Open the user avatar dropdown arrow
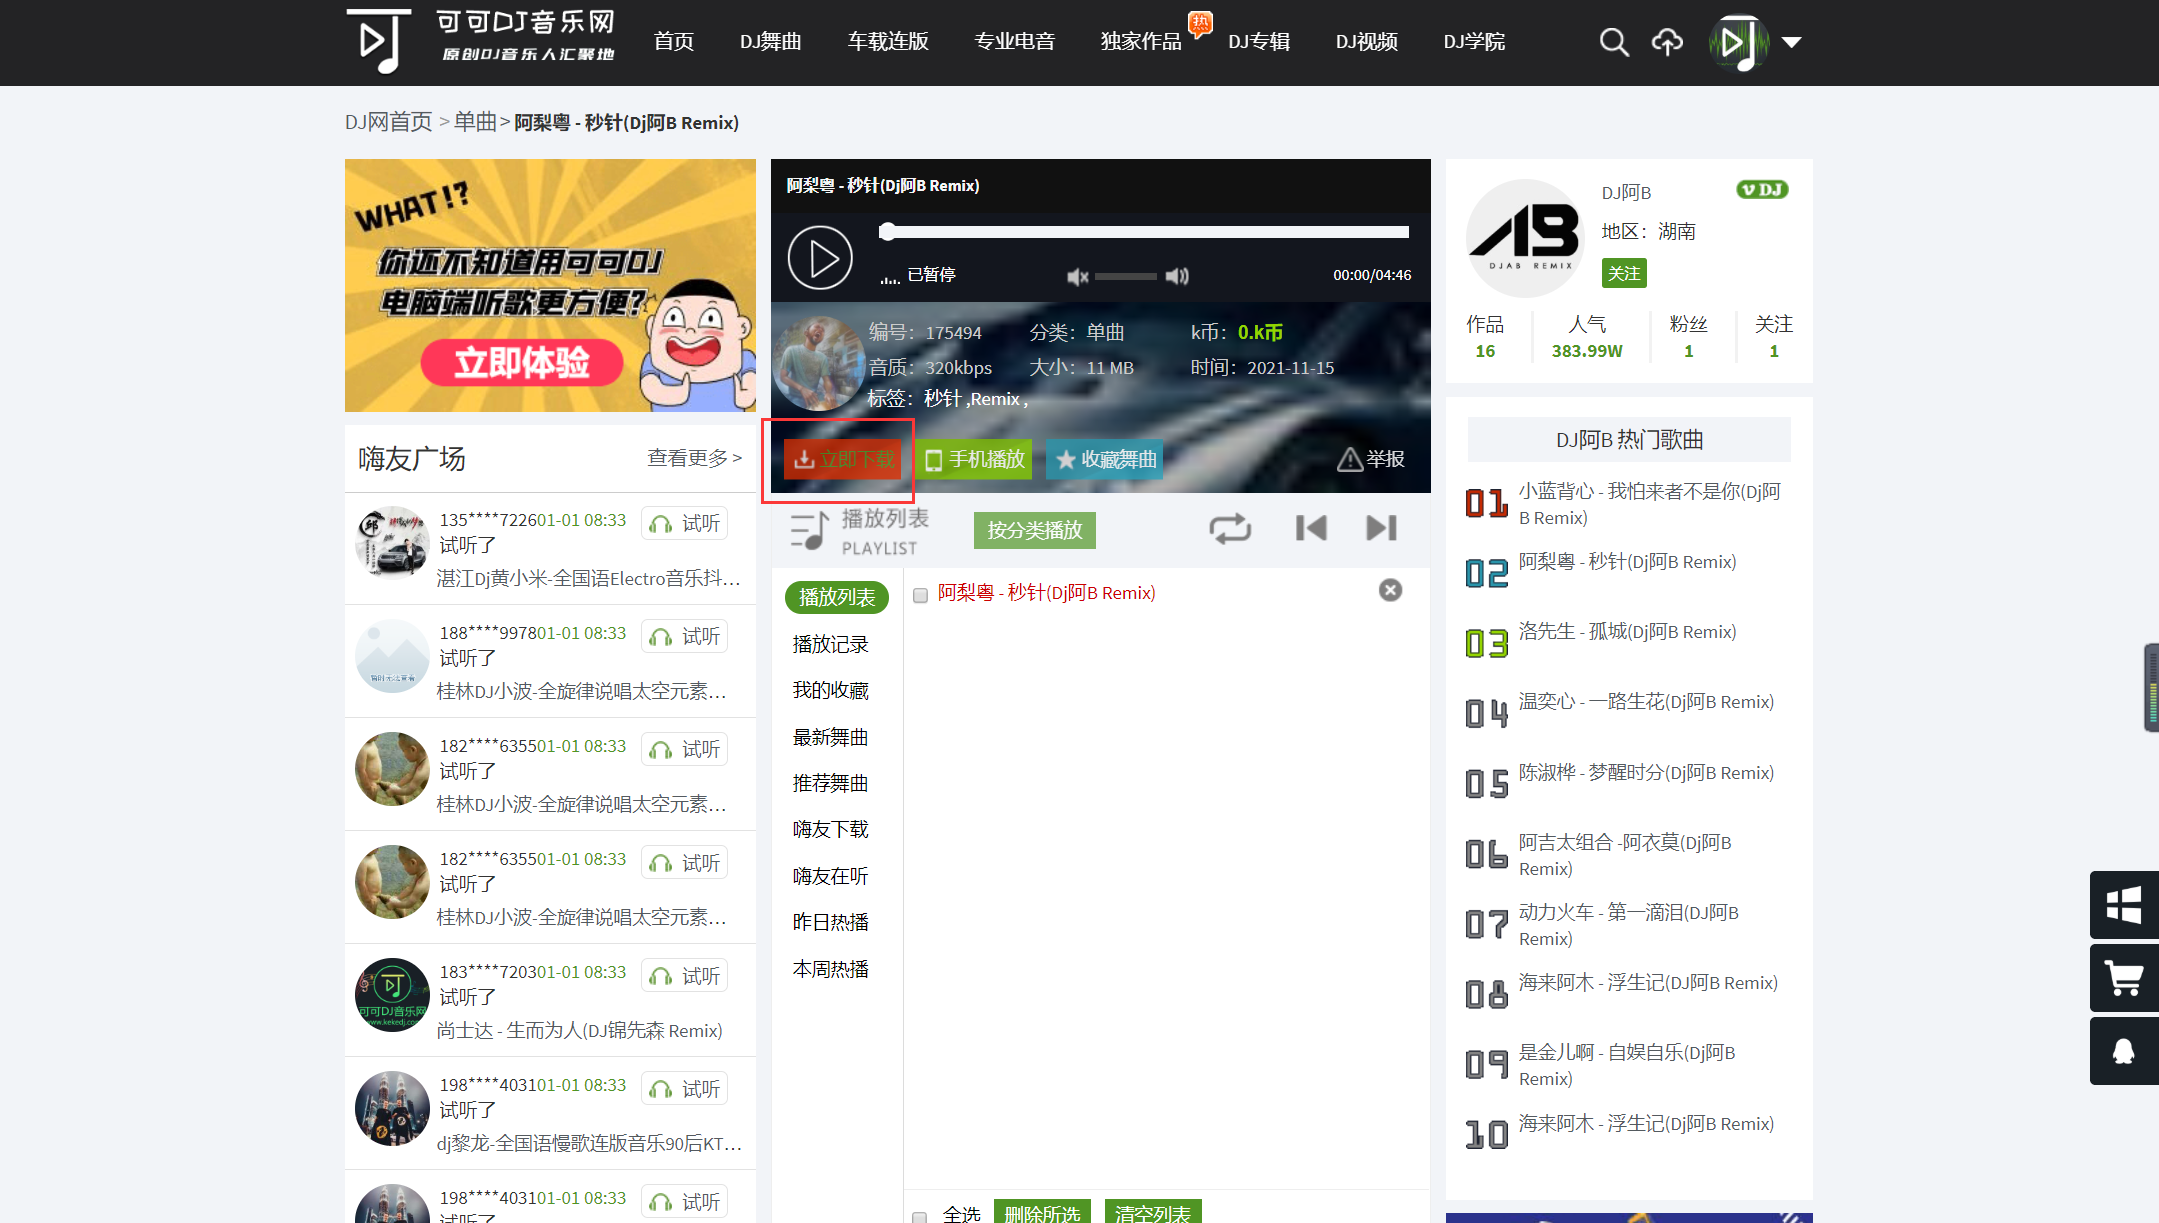The height and width of the screenshot is (1223, 2159). click(1791, 42)
